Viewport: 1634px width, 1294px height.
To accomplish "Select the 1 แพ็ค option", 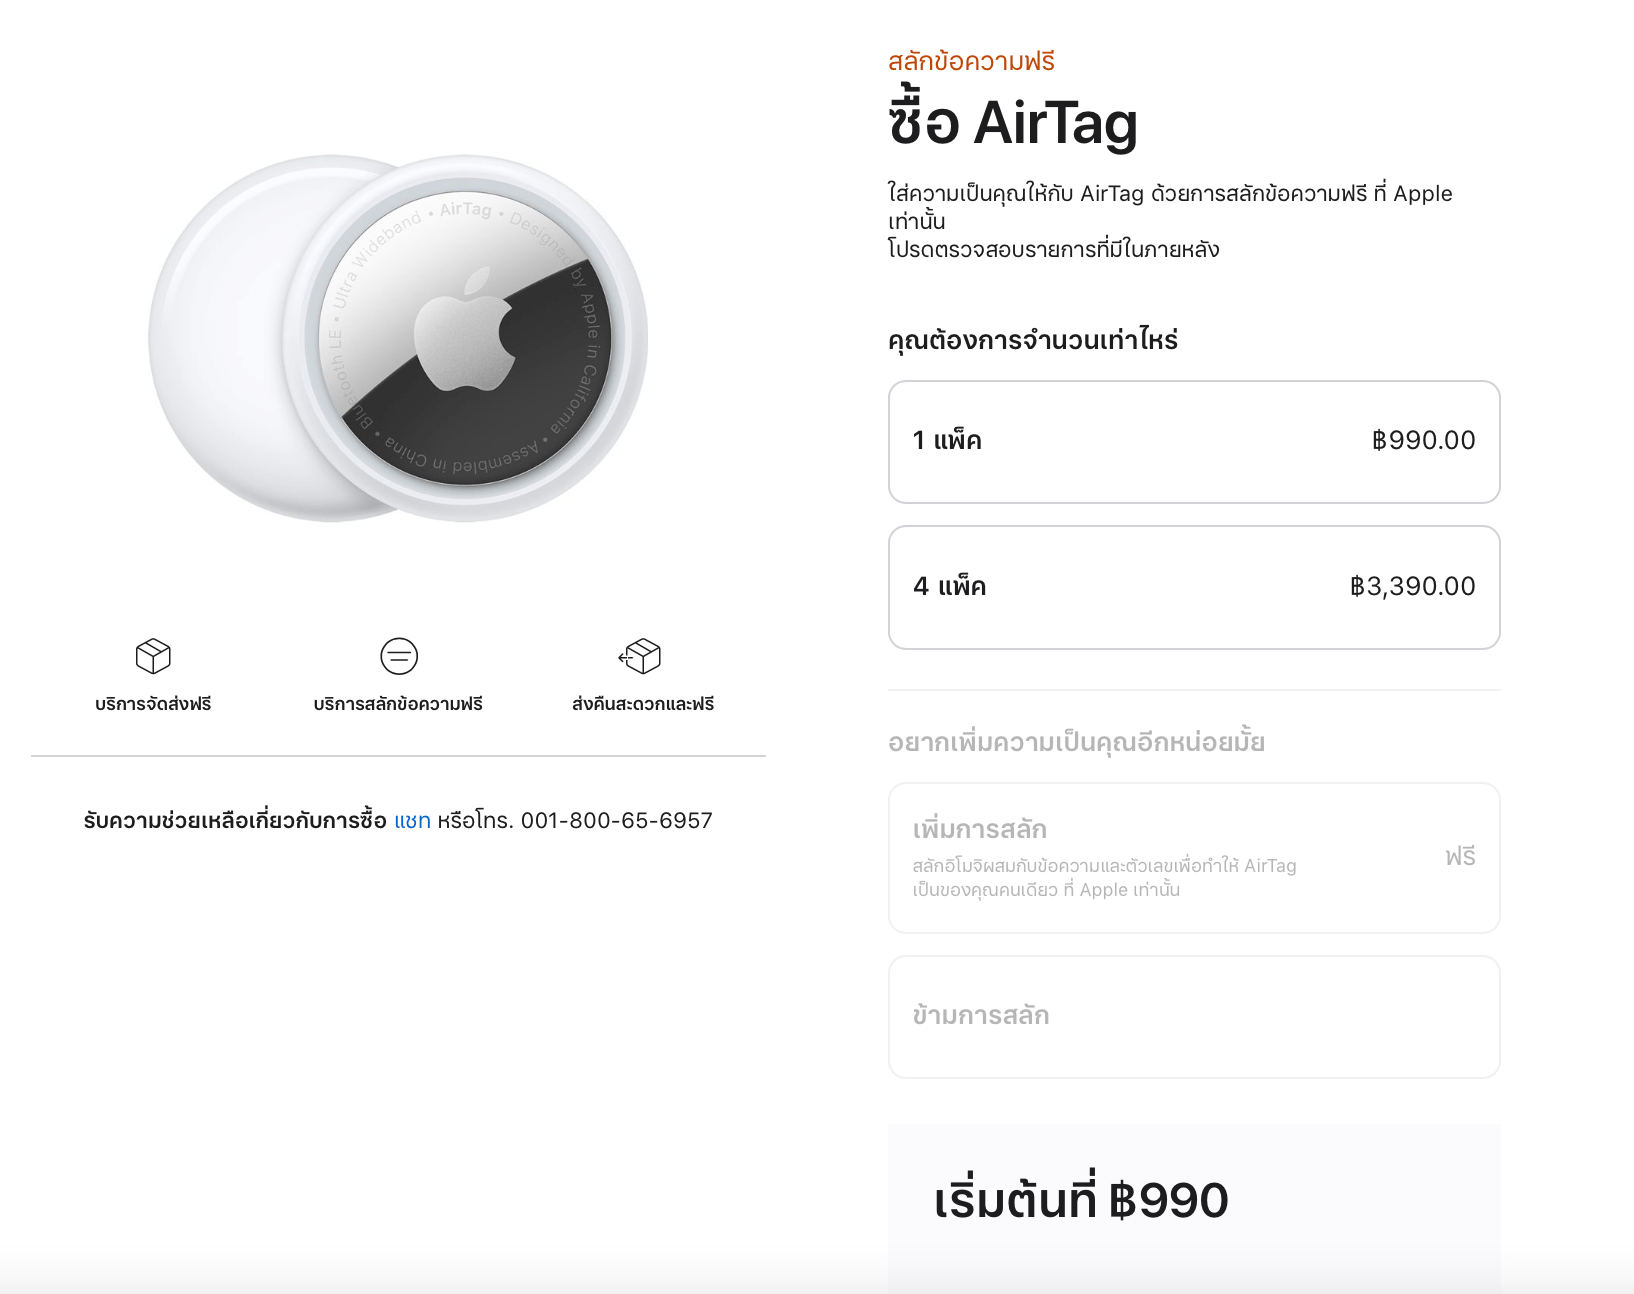I will [1193, 441].
